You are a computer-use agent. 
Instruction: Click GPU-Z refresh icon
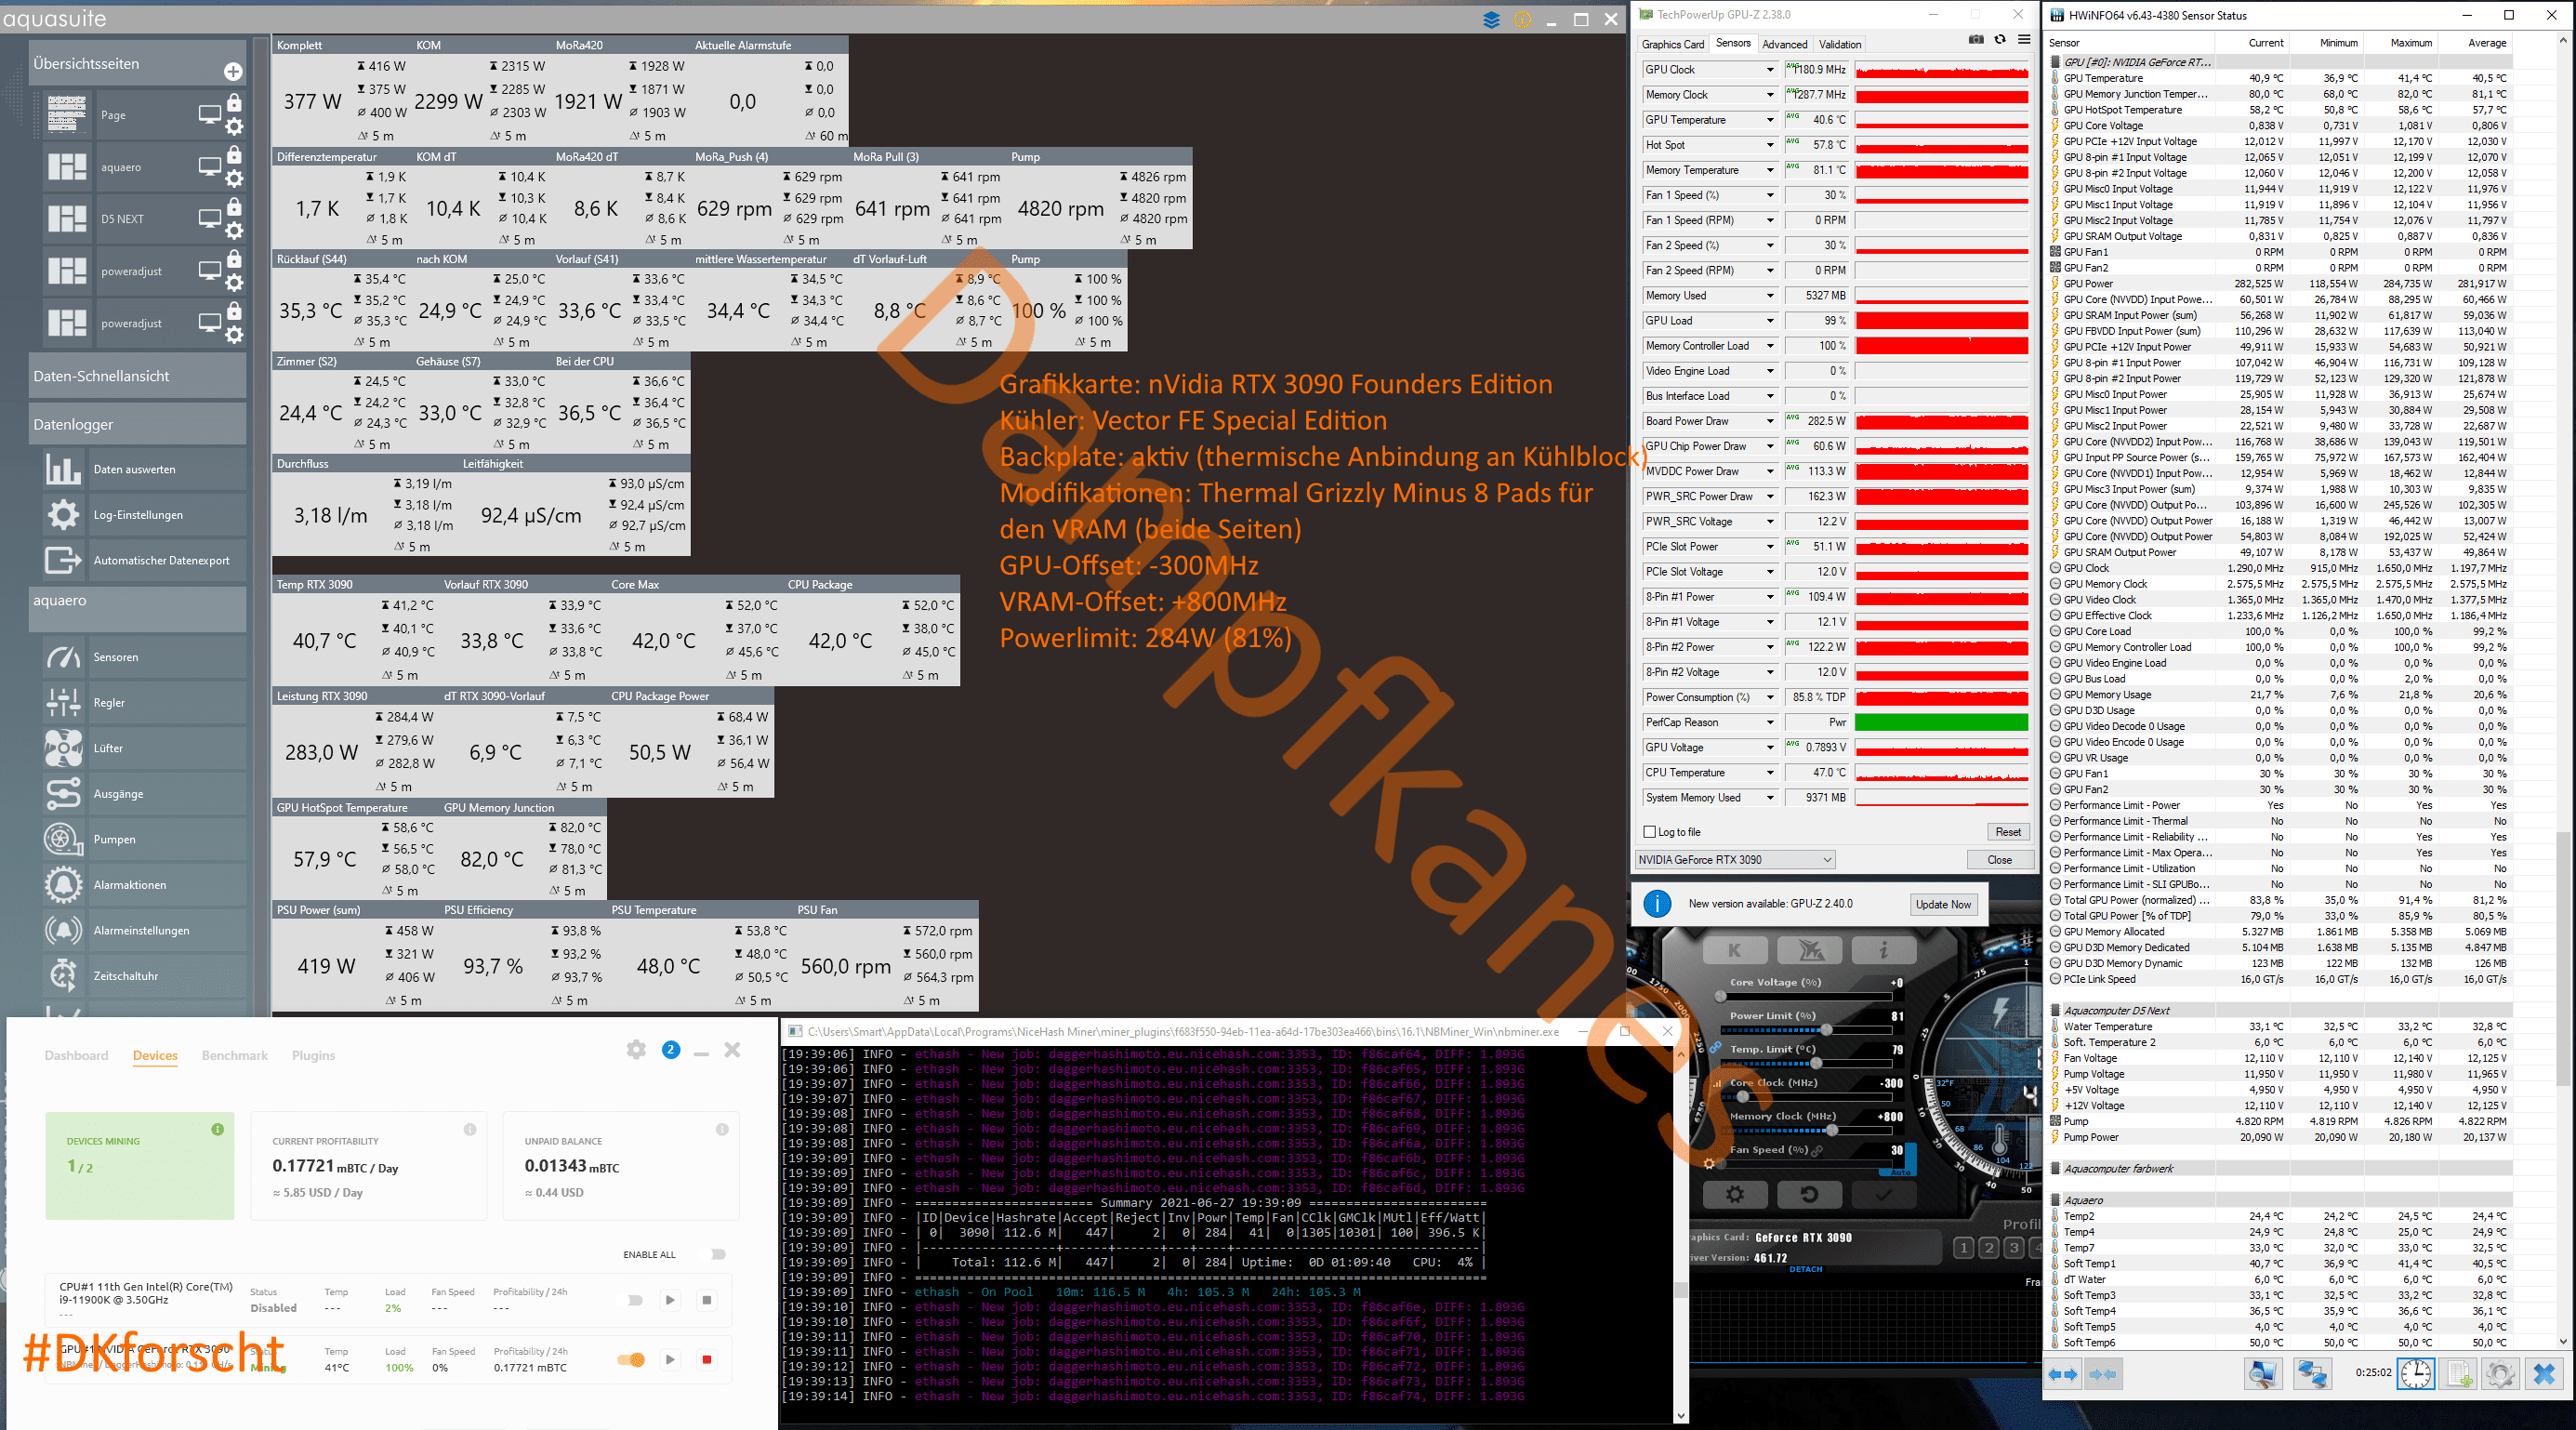[x=2000, y=40]
